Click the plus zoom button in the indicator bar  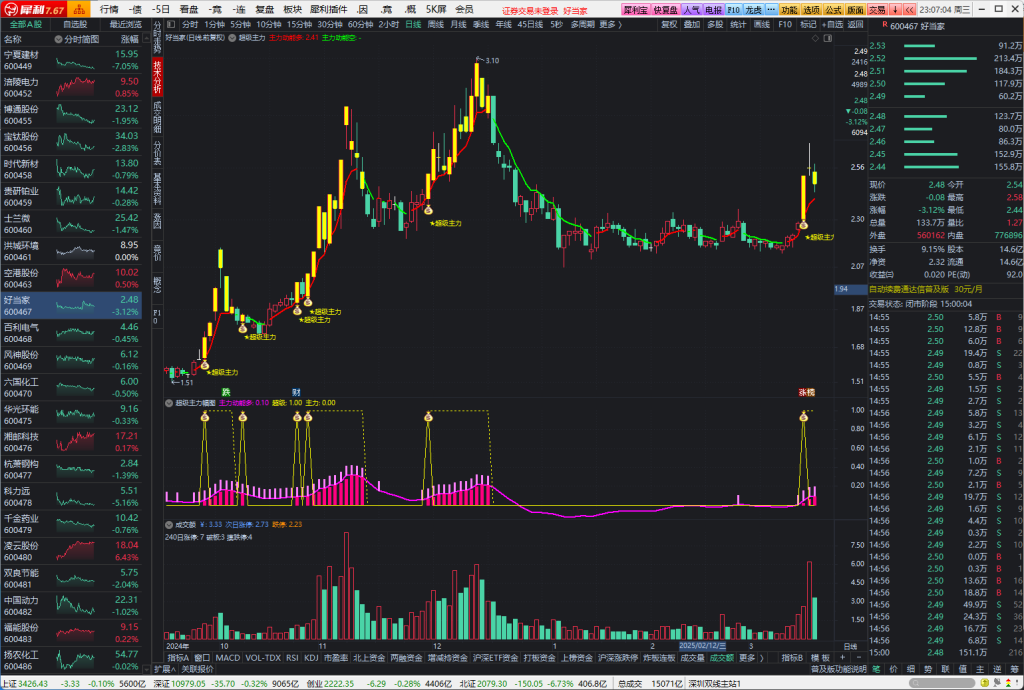click(842, 658)
